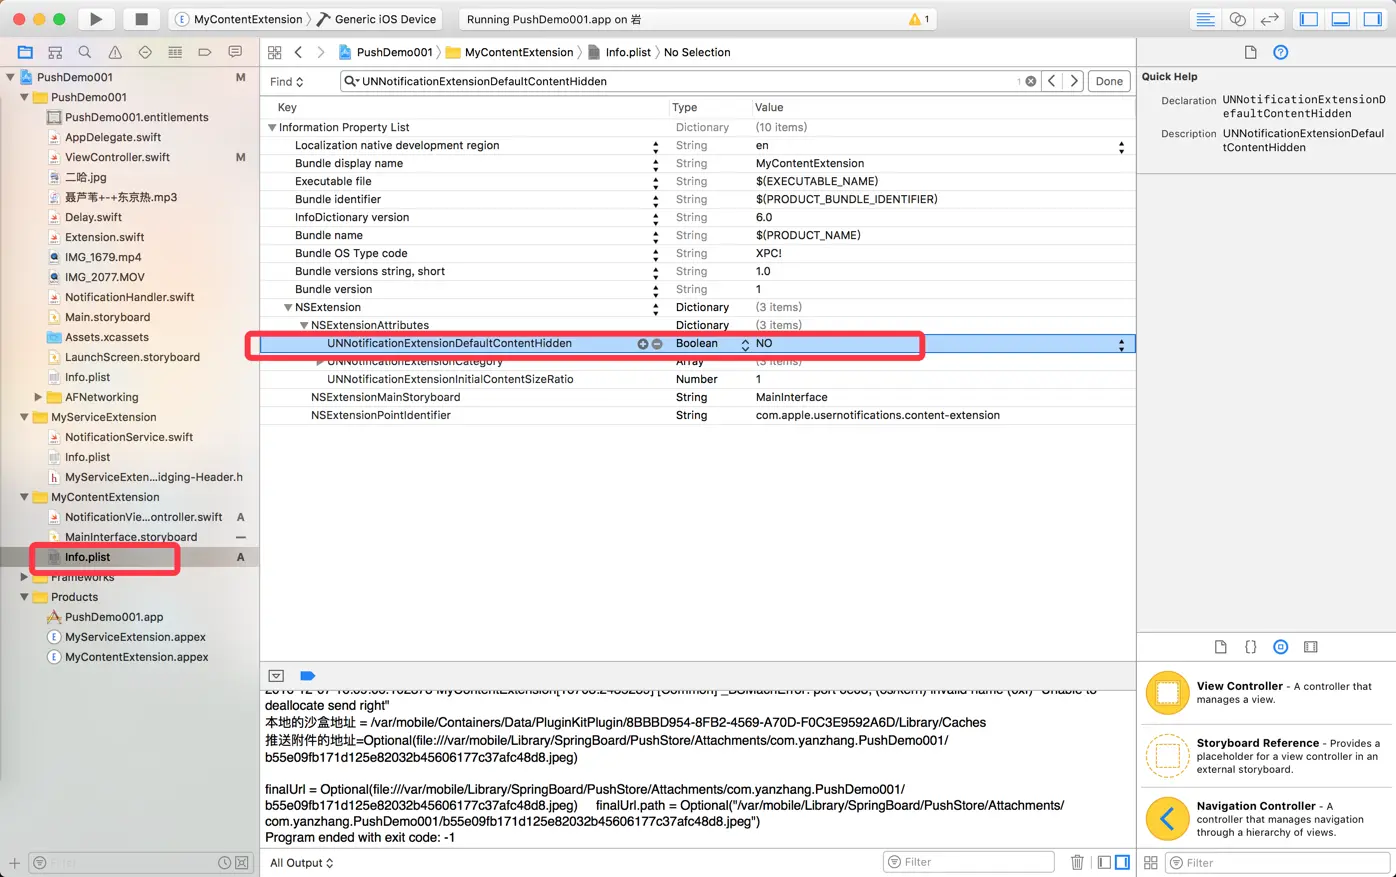Collapse Information Property List row
The image size is (1396, 877).
[272, 128]
